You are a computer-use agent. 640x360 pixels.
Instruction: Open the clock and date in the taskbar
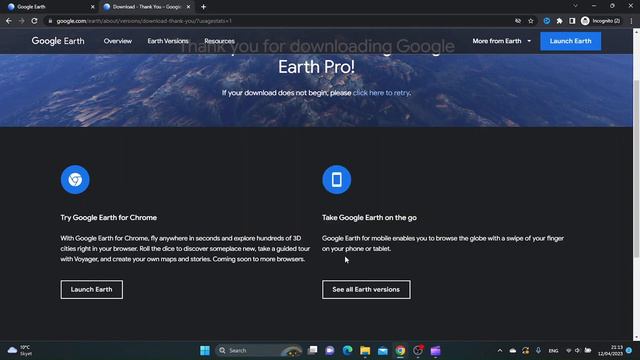[x=611, y=351]
